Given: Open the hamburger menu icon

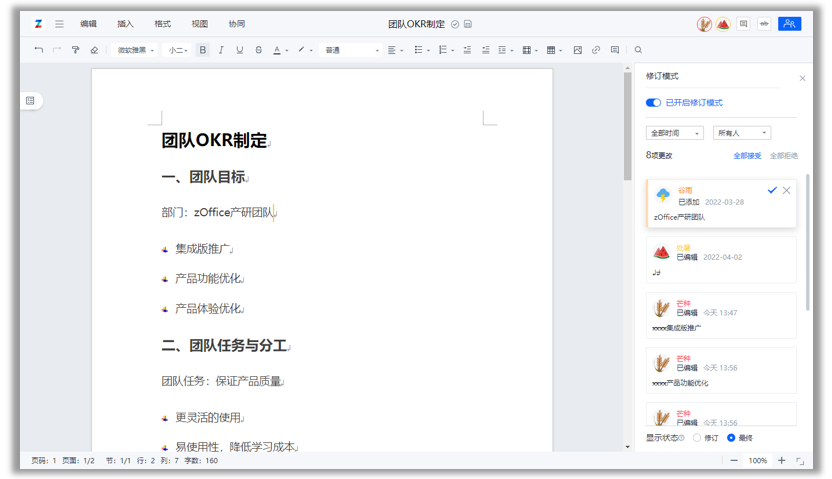Looking at the screenshot, I should 59,24.
